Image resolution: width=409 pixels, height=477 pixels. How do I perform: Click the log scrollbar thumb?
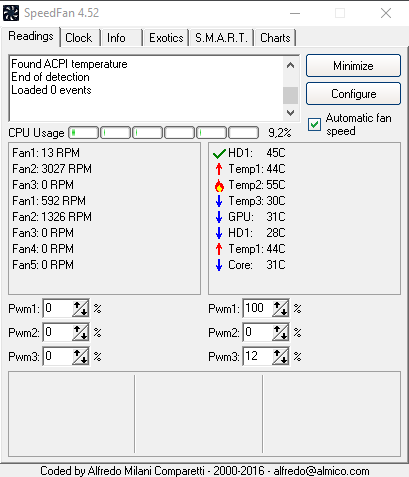point(290,96)
